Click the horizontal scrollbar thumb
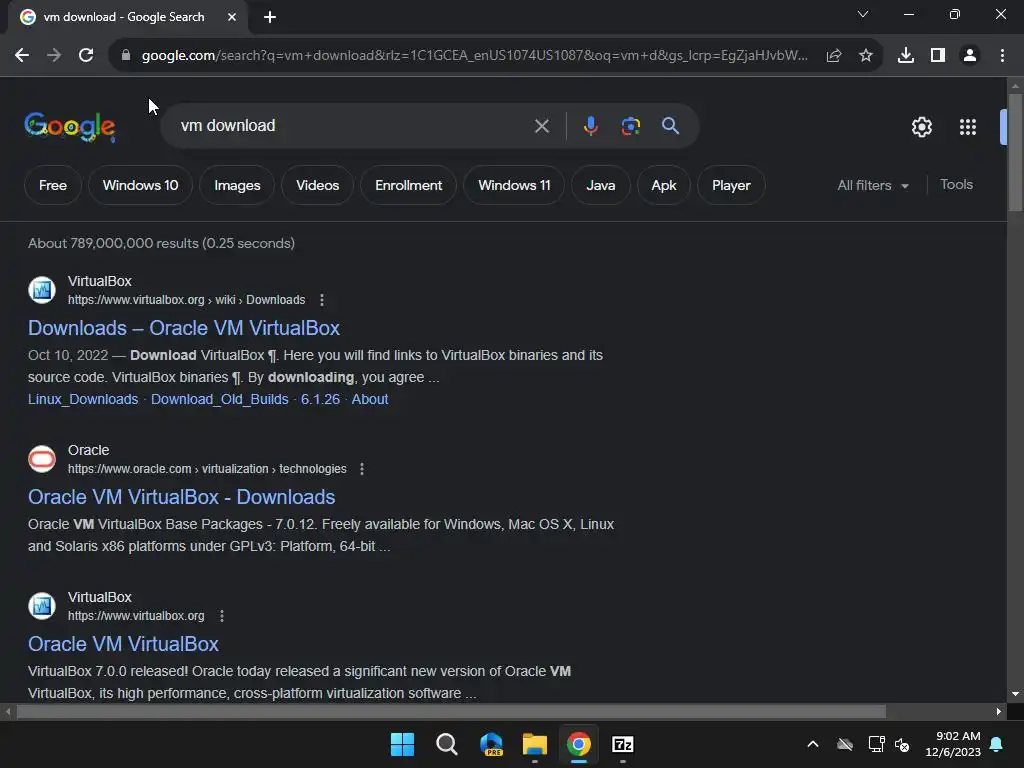1024x768 pixels. pyautogui.click(x=451, y=711)
